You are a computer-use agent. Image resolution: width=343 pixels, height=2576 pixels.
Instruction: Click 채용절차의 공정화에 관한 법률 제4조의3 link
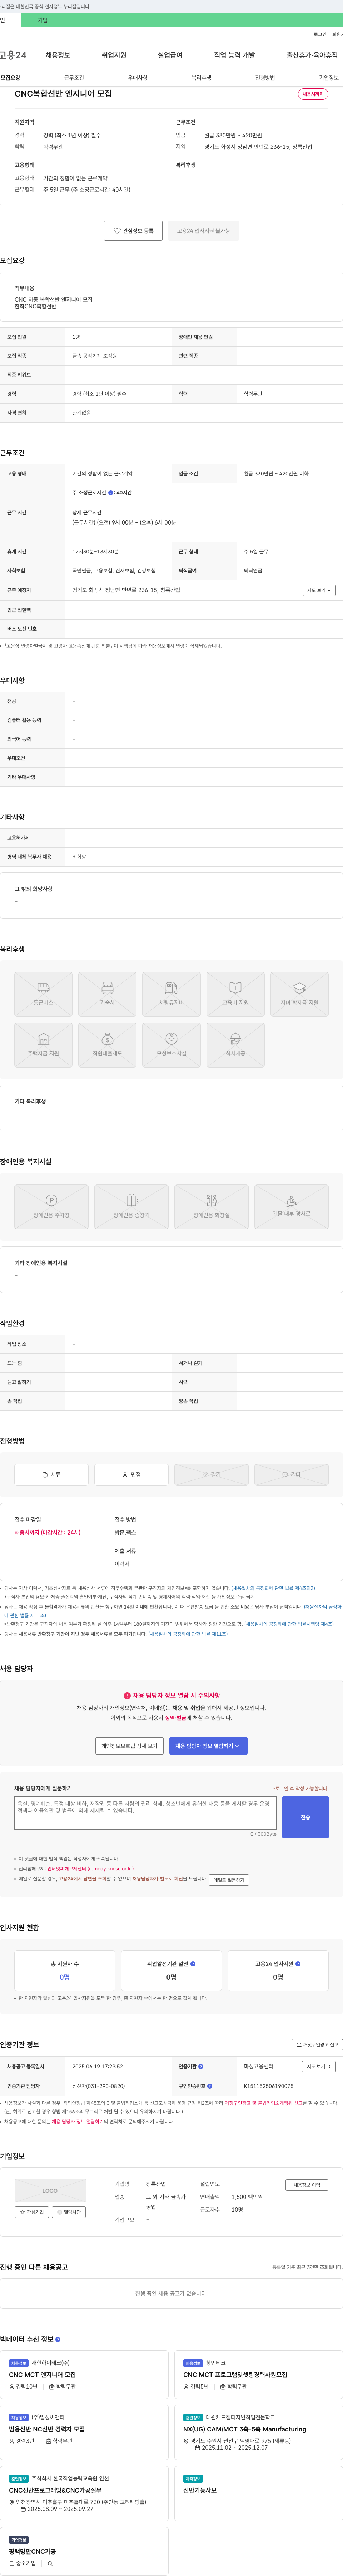pos(273,1588)
